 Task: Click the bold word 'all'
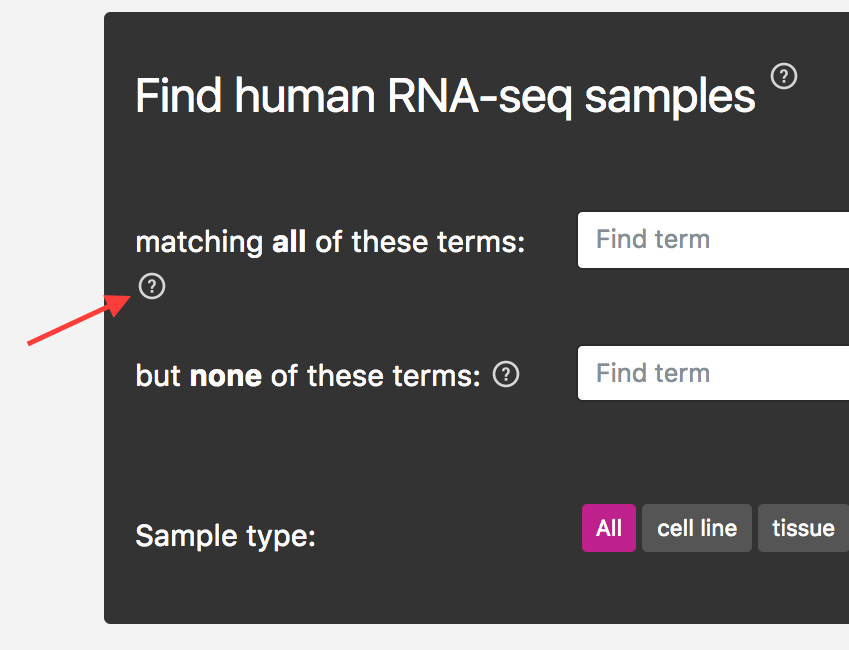pyautogui.click(x=289, y=242)
